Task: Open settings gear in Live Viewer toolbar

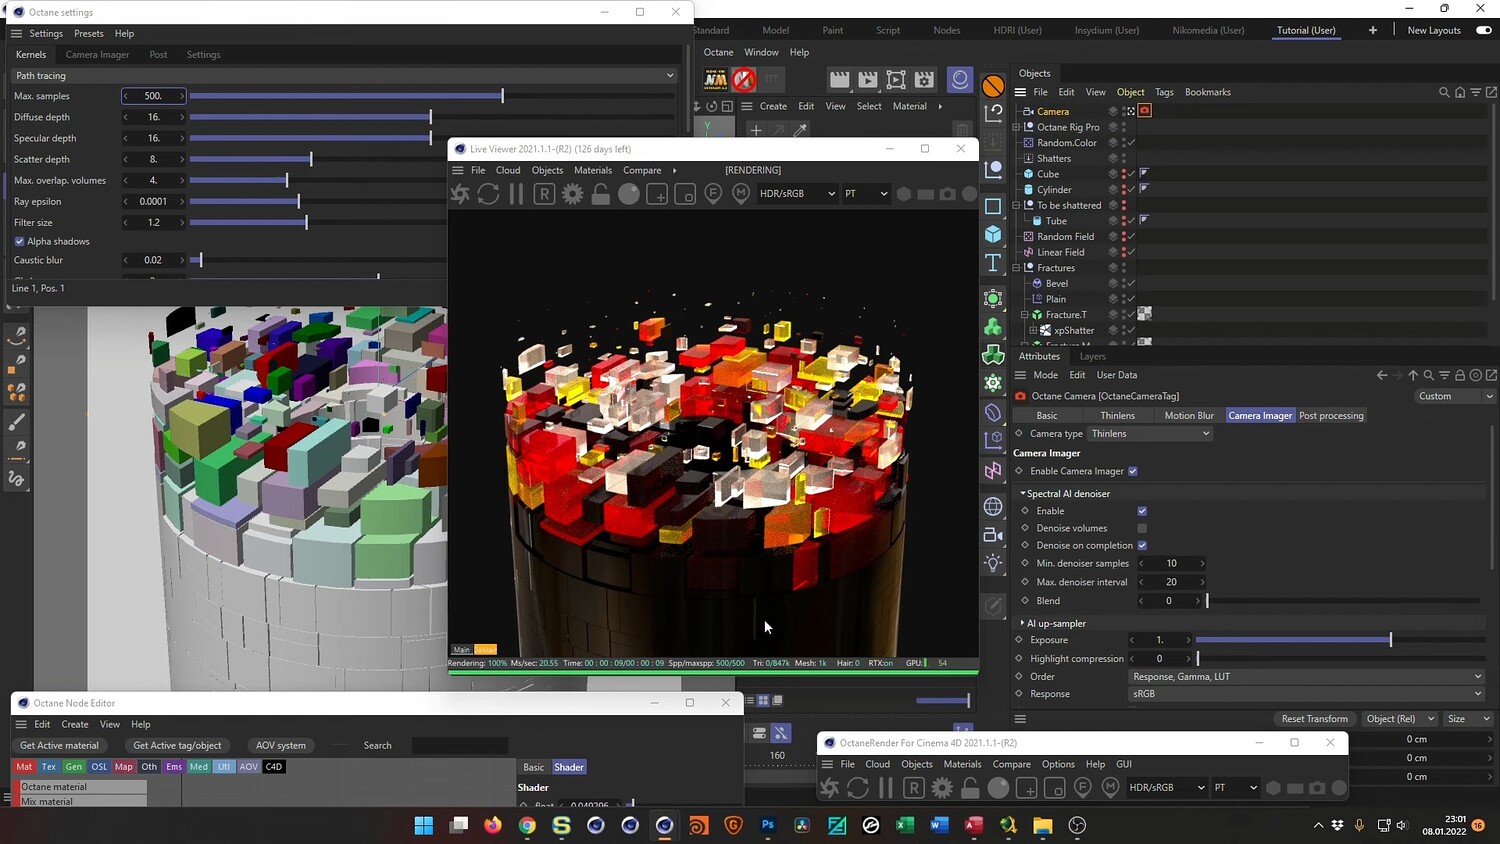Action: [572, 194]
